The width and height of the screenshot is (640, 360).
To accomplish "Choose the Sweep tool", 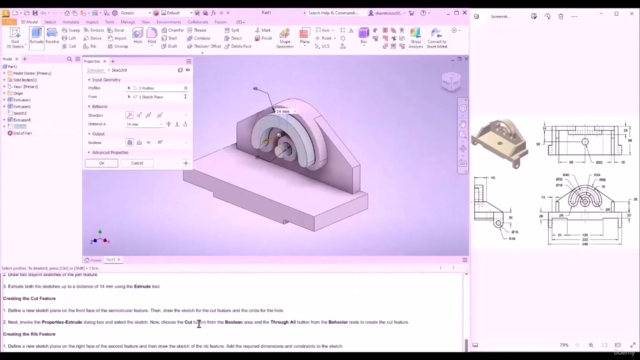I will (x=71, y=30).
